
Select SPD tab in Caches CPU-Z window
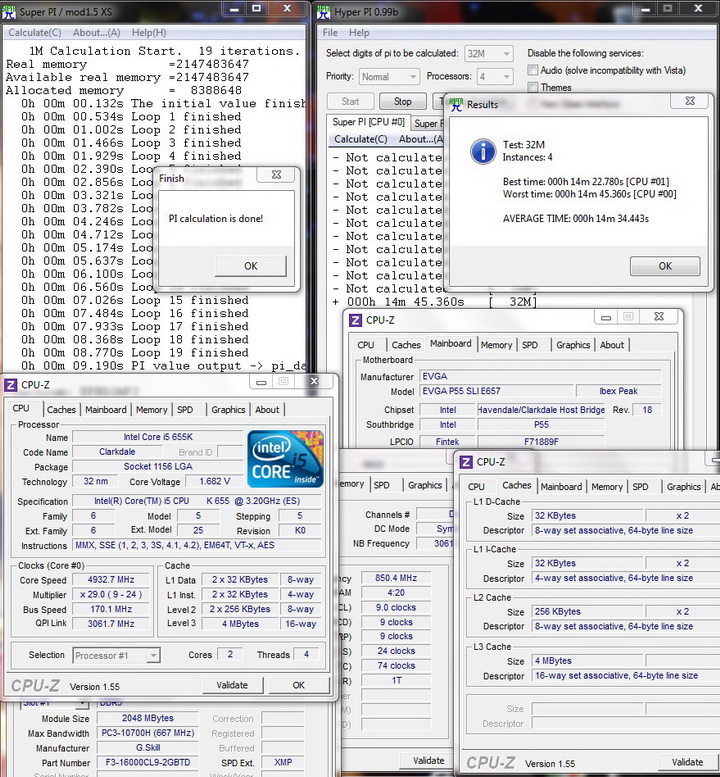pos(640,487)
